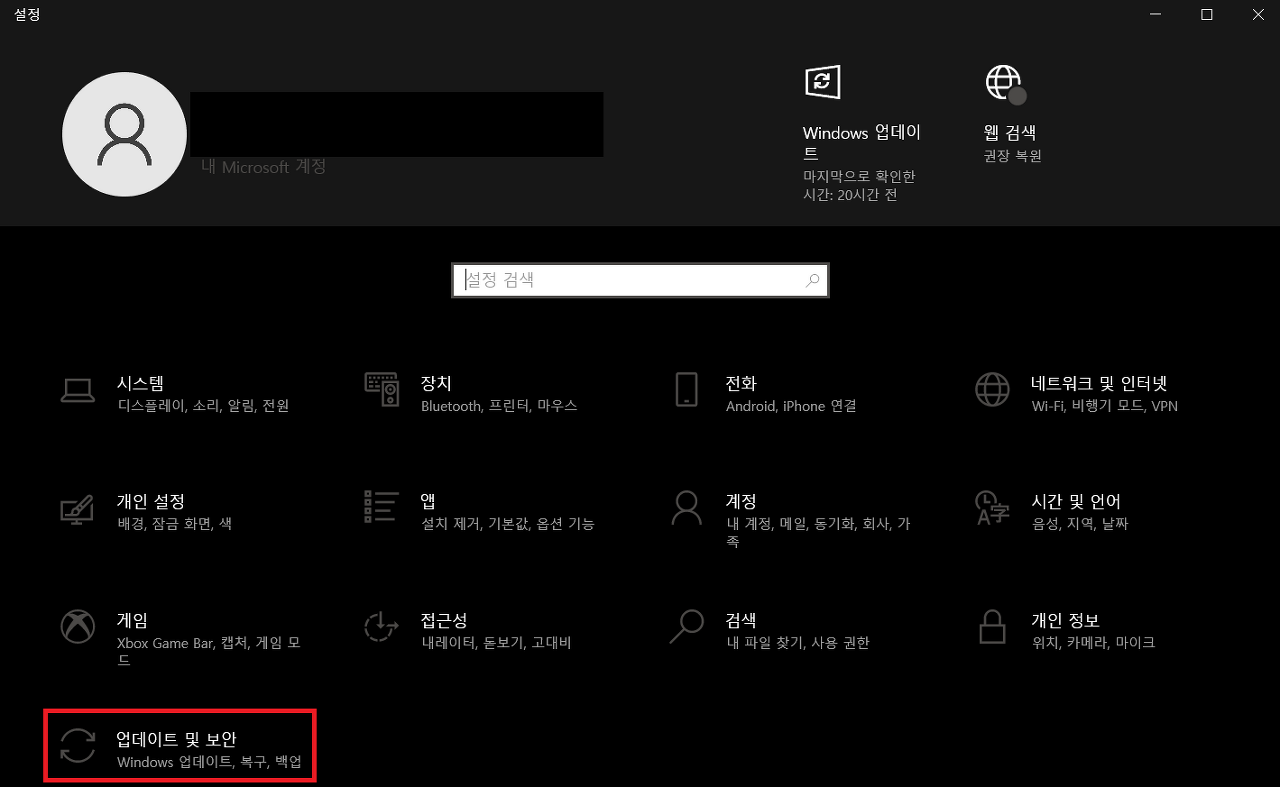Click the text Wi-Fi, 비행기 모드, VPN
1280x787 pixels.
point(1105,406)
